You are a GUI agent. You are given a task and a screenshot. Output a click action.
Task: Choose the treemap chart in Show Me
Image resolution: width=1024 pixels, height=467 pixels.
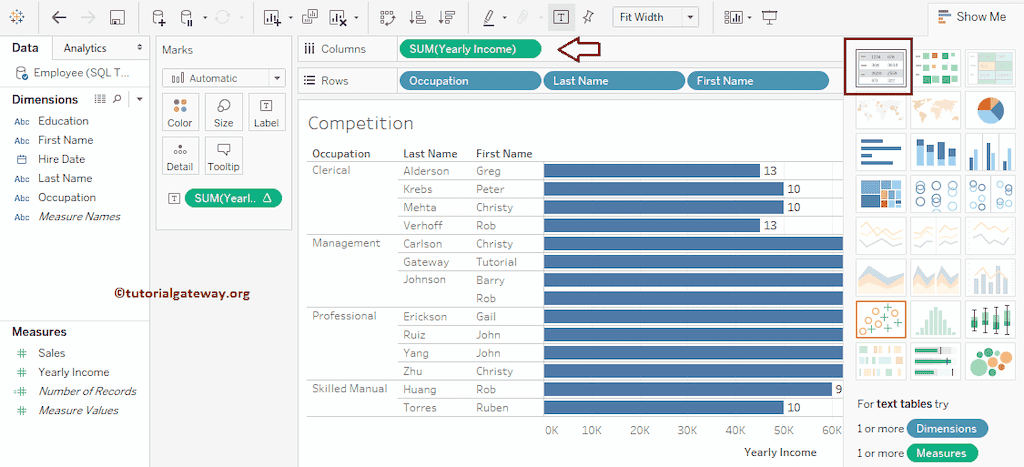click(881, 194)
